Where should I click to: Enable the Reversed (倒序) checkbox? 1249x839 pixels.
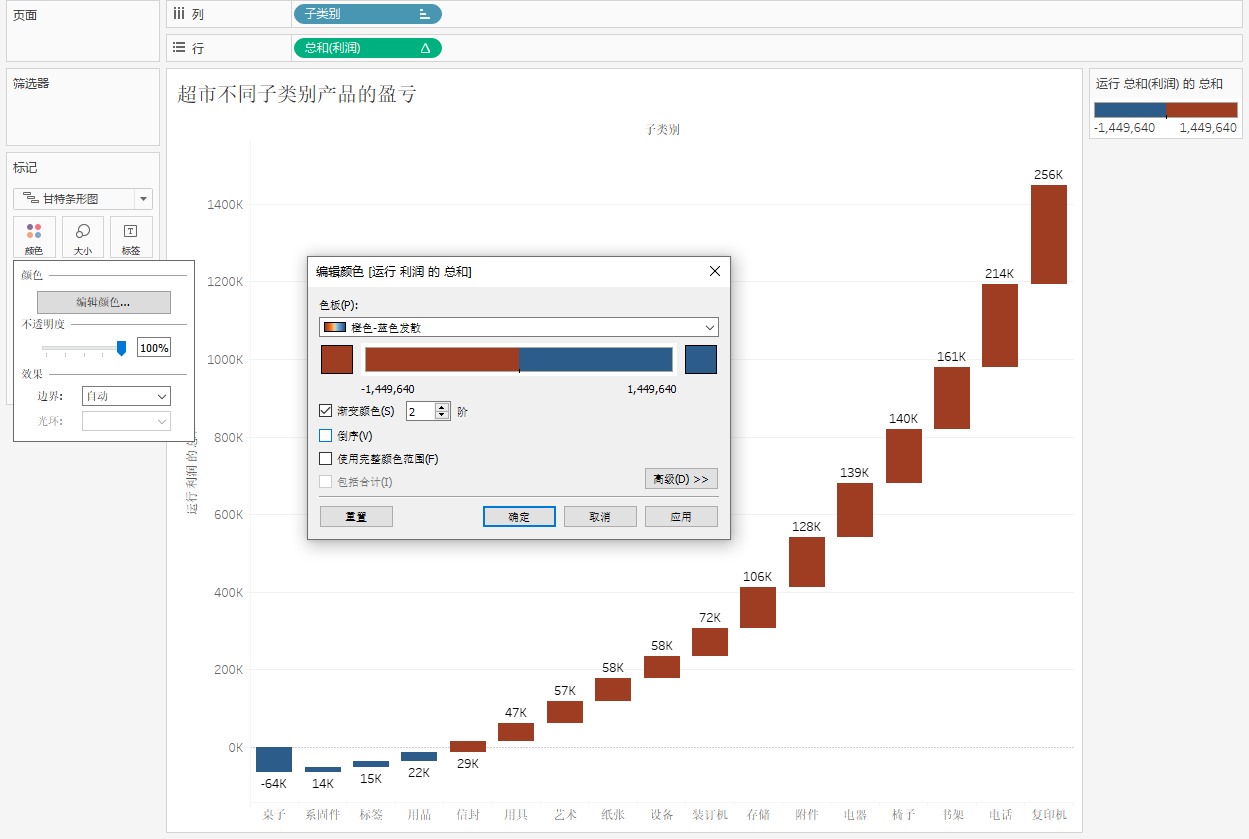[x=325, y=435]
